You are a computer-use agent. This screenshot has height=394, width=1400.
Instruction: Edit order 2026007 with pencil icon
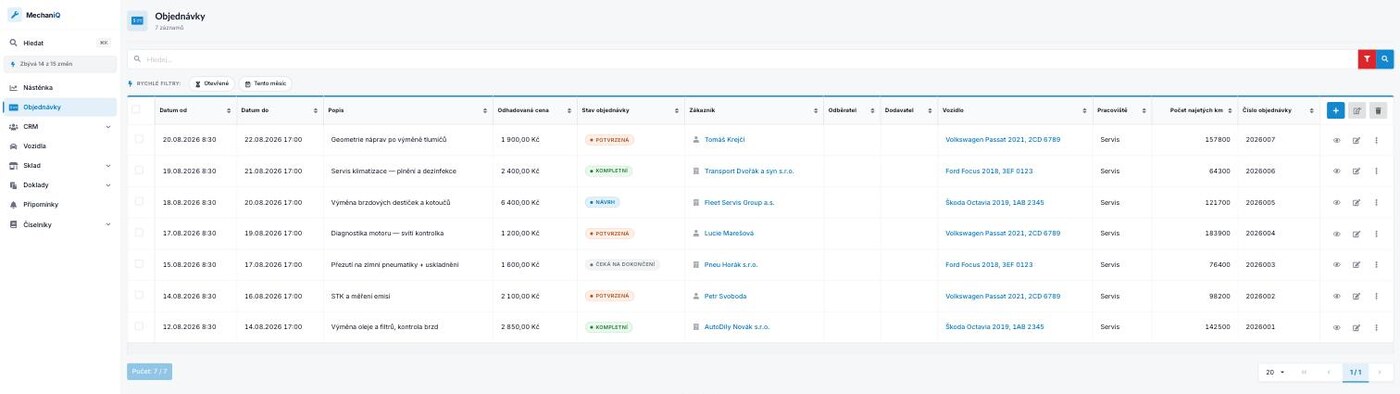point(1357,140)
